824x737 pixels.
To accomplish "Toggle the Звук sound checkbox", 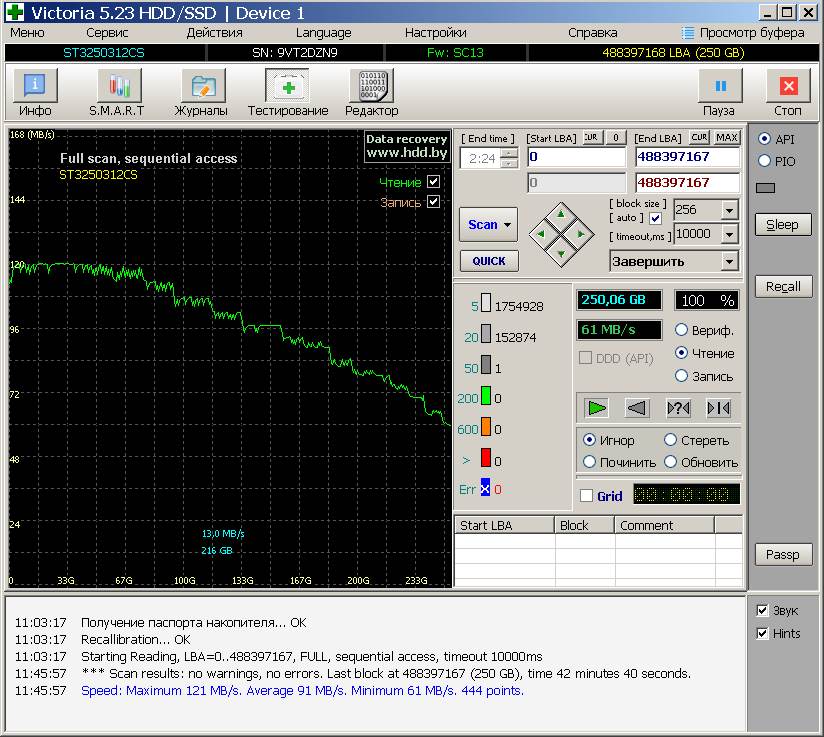I will coord(763,610).
